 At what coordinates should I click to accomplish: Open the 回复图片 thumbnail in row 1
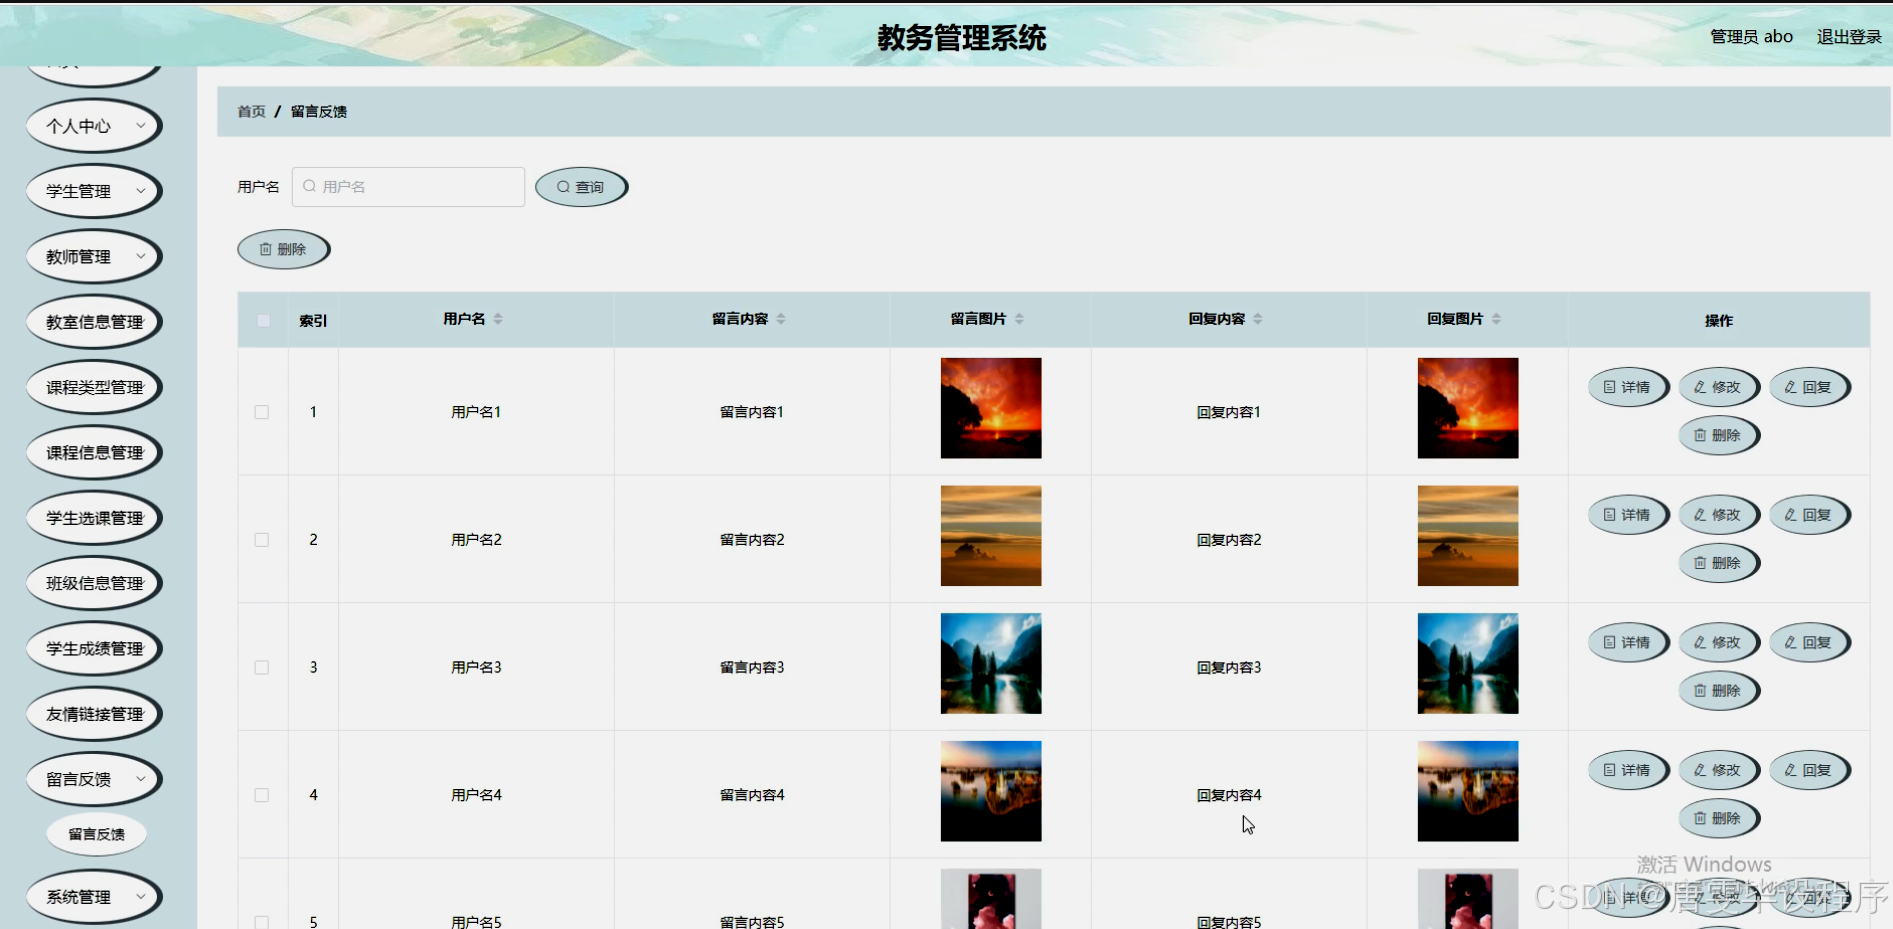[x=1468, y=408]
